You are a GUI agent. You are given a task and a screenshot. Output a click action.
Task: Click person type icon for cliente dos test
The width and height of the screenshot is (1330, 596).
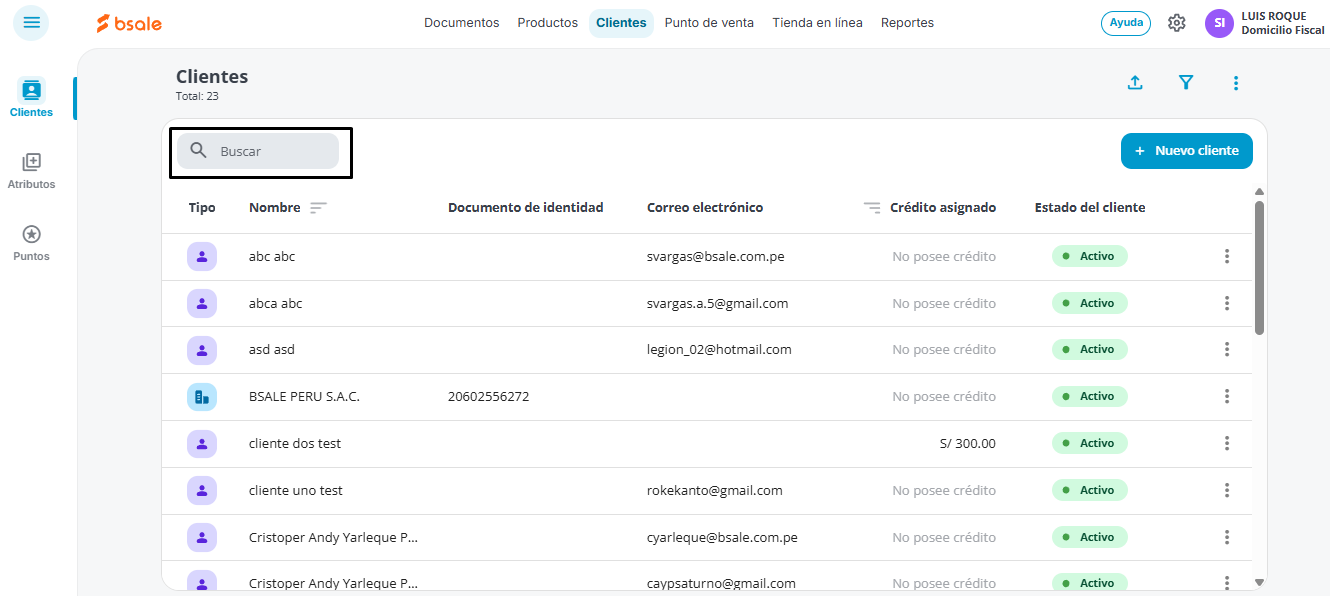point(202,443)
